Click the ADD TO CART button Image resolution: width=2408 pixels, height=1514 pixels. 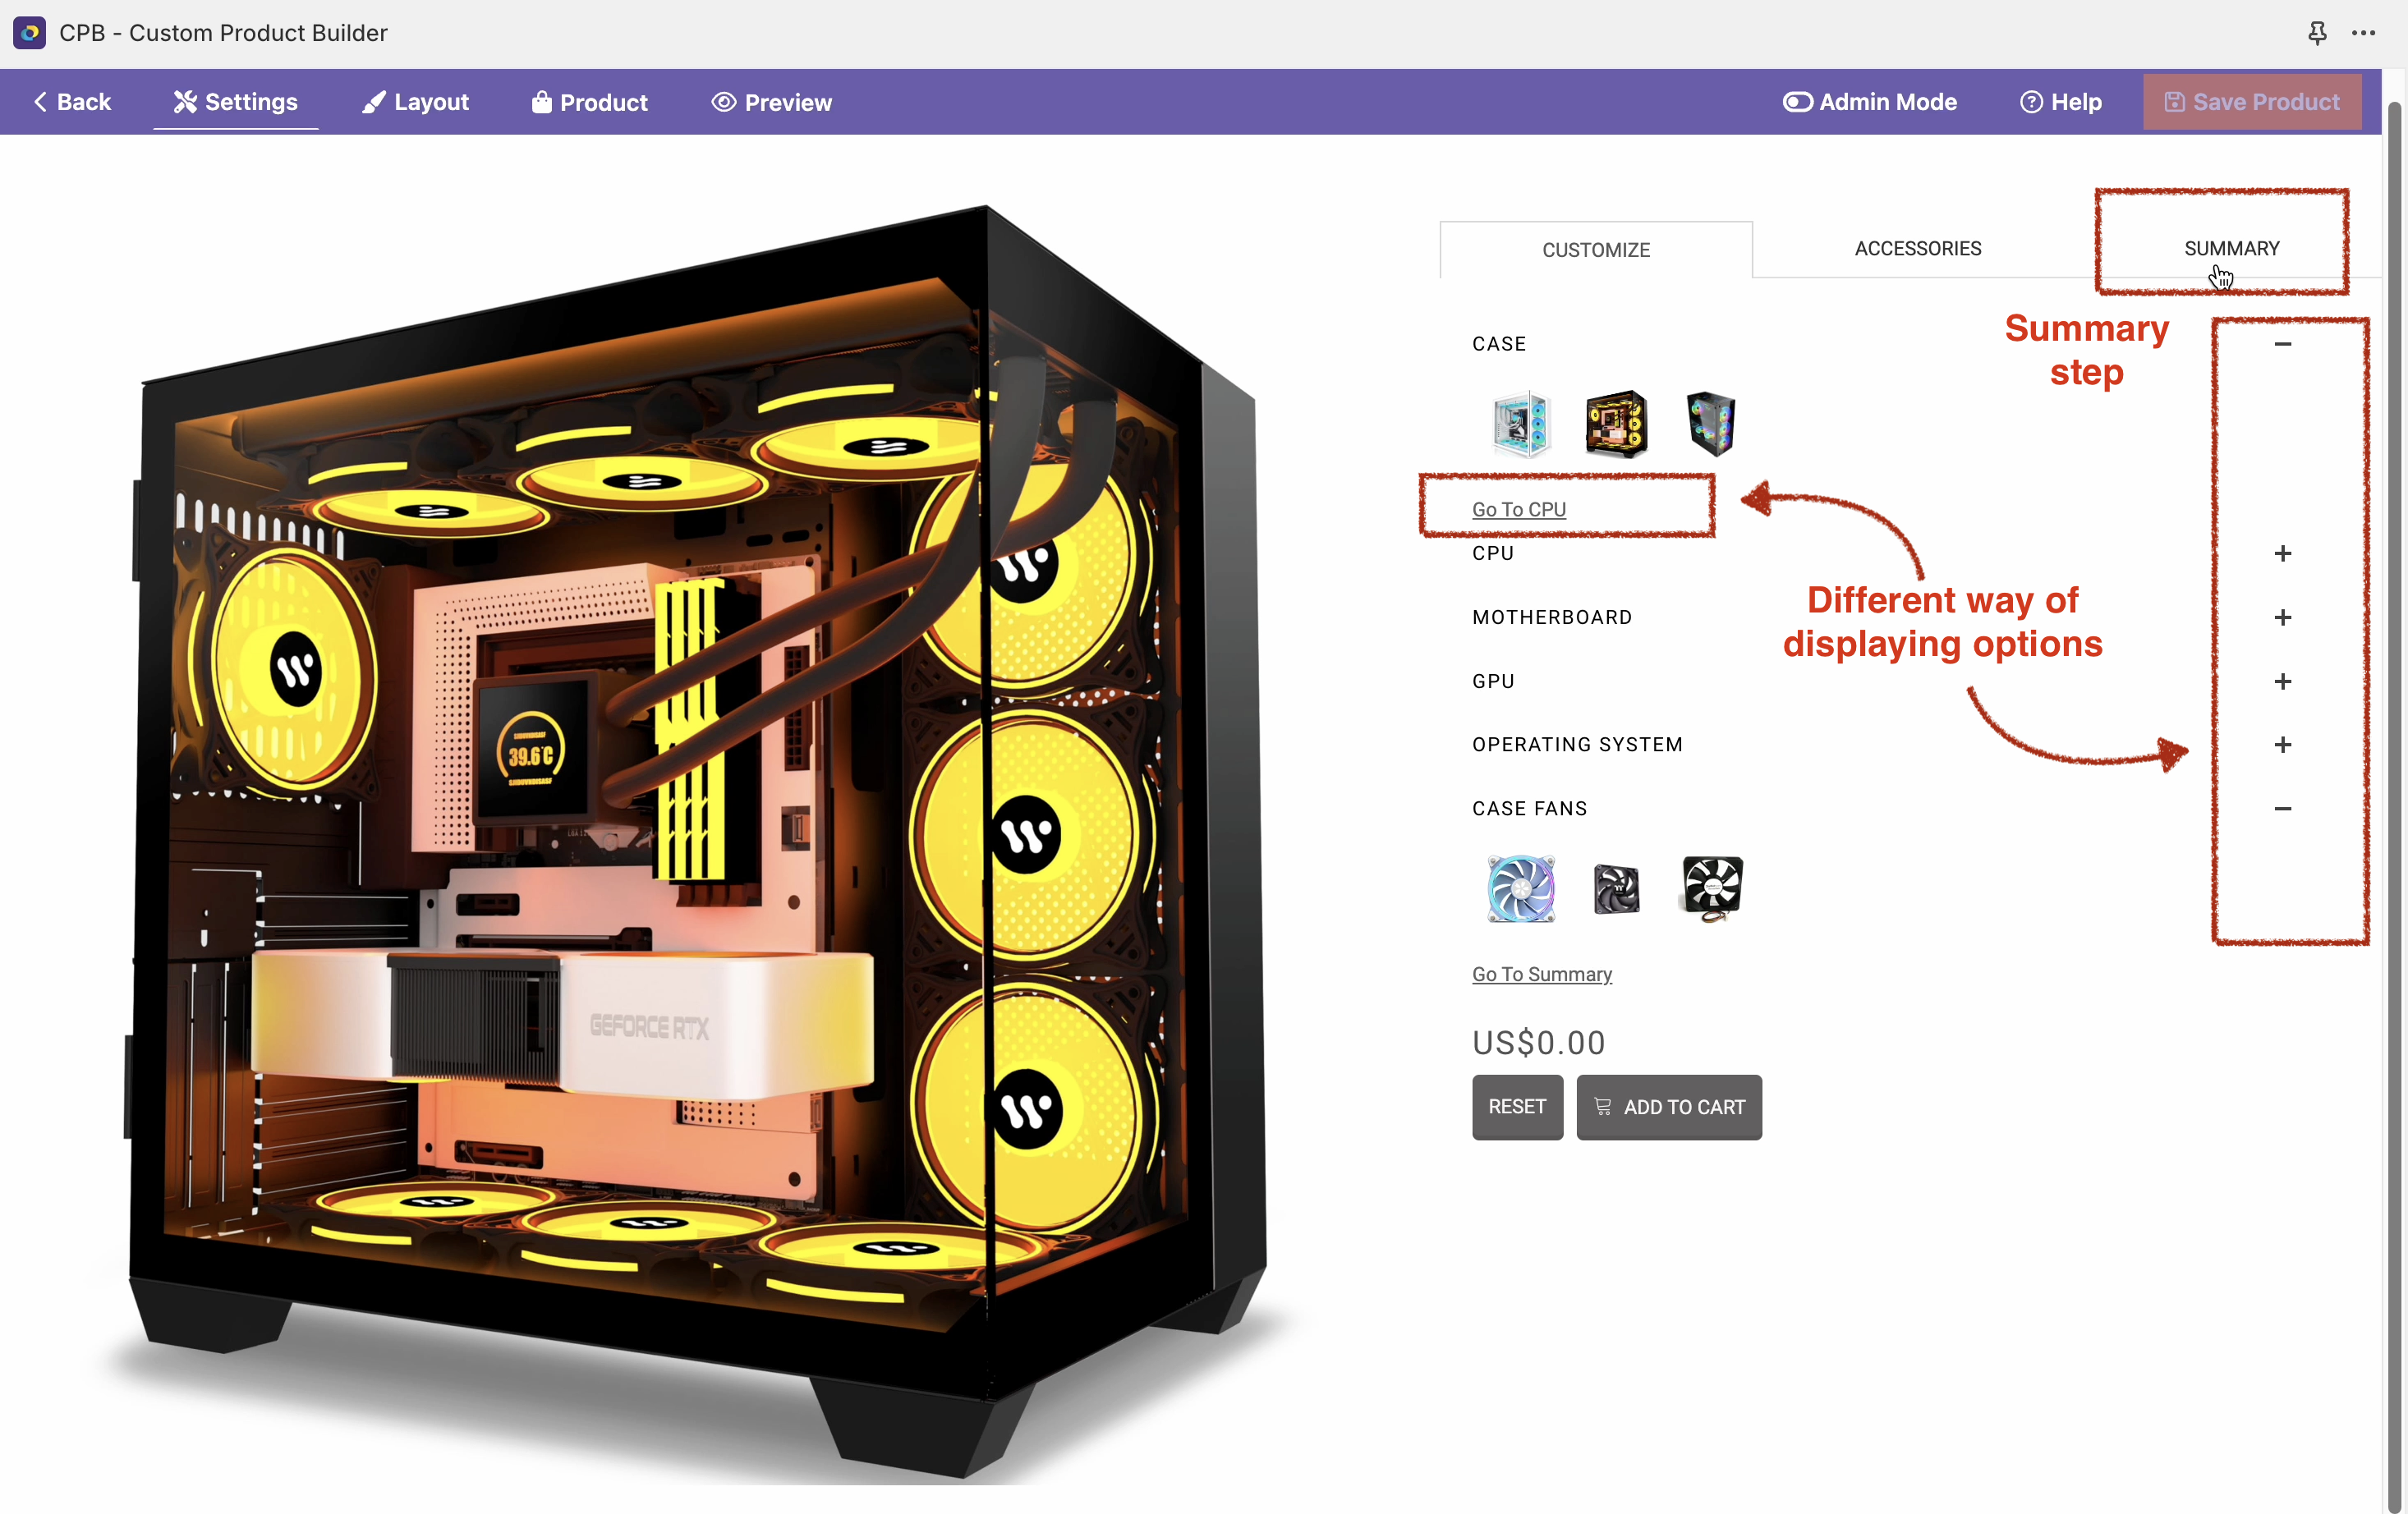click(x=1668, y=1107)
